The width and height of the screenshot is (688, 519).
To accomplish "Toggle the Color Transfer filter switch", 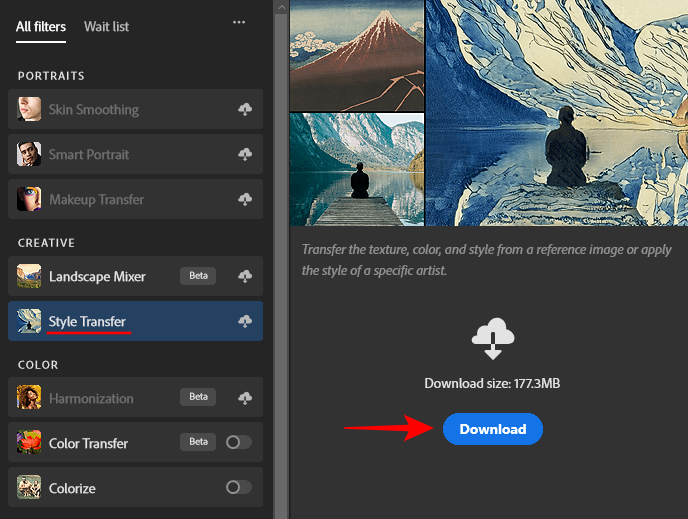I will point(239,442).
